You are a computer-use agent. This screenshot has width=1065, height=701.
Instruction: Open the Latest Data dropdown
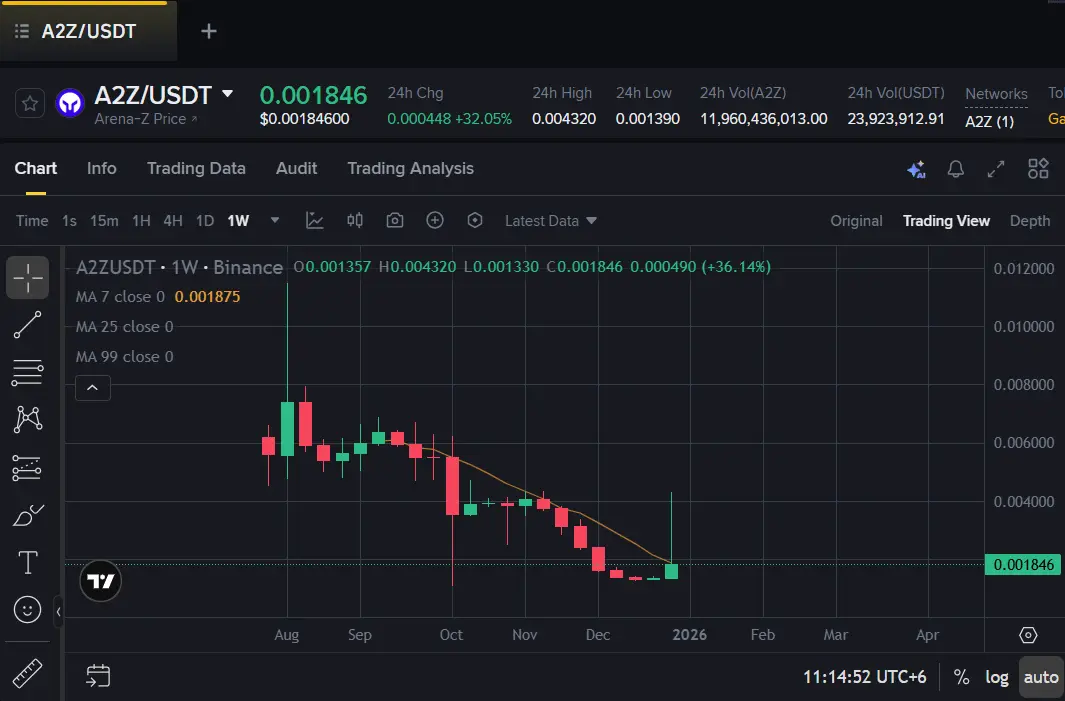(551, 221)
